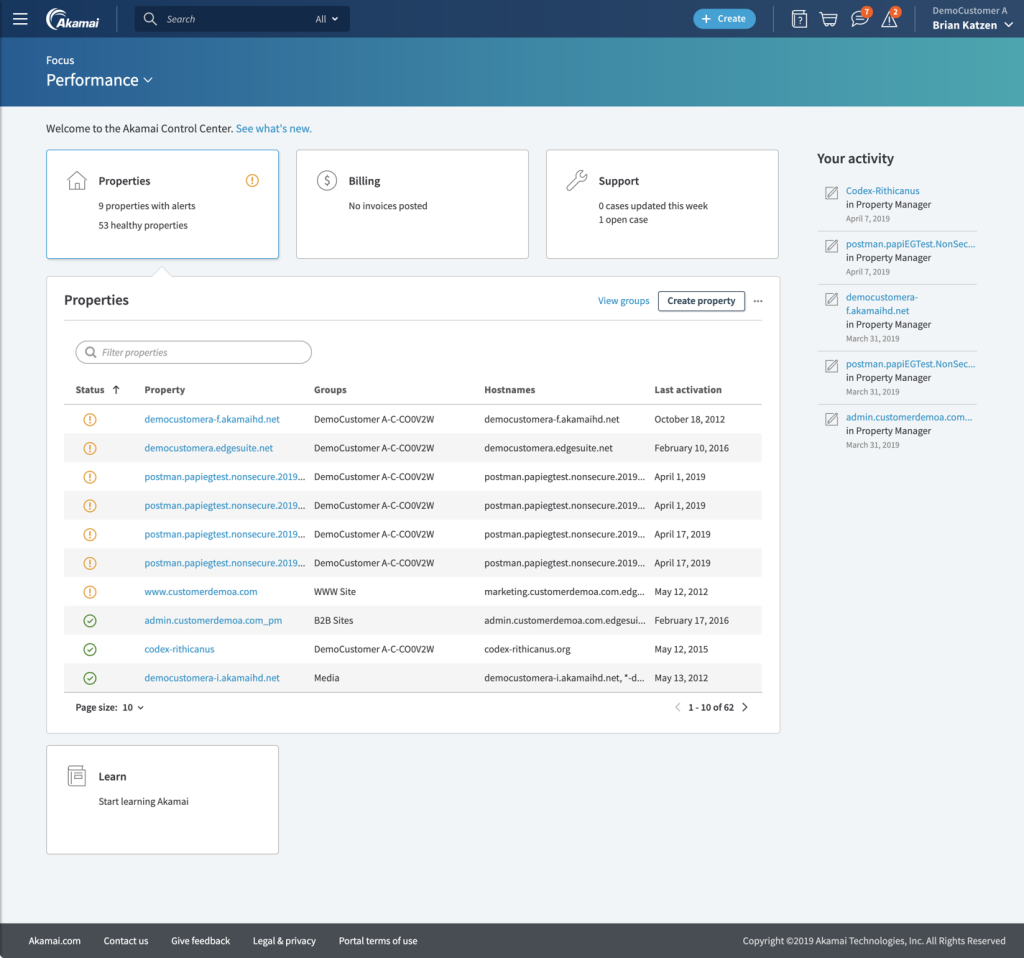
Task: Open the help documentation icon
Action: 799,19
